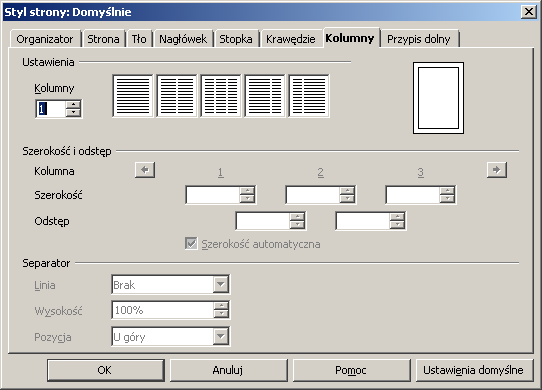
Task: Click the Szerokość field for column 3
Action: (x=413, y=195)
